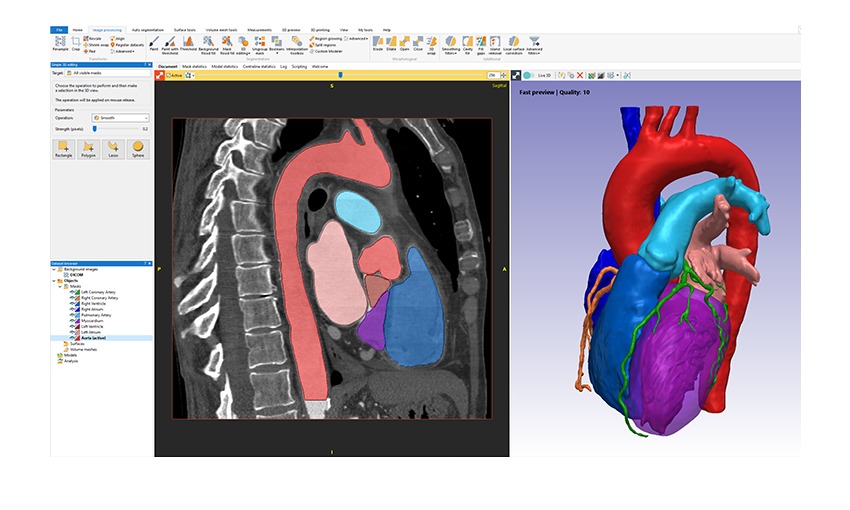
Task: Select Aorta (active) in dataset browser
Action: click(97, 338)
